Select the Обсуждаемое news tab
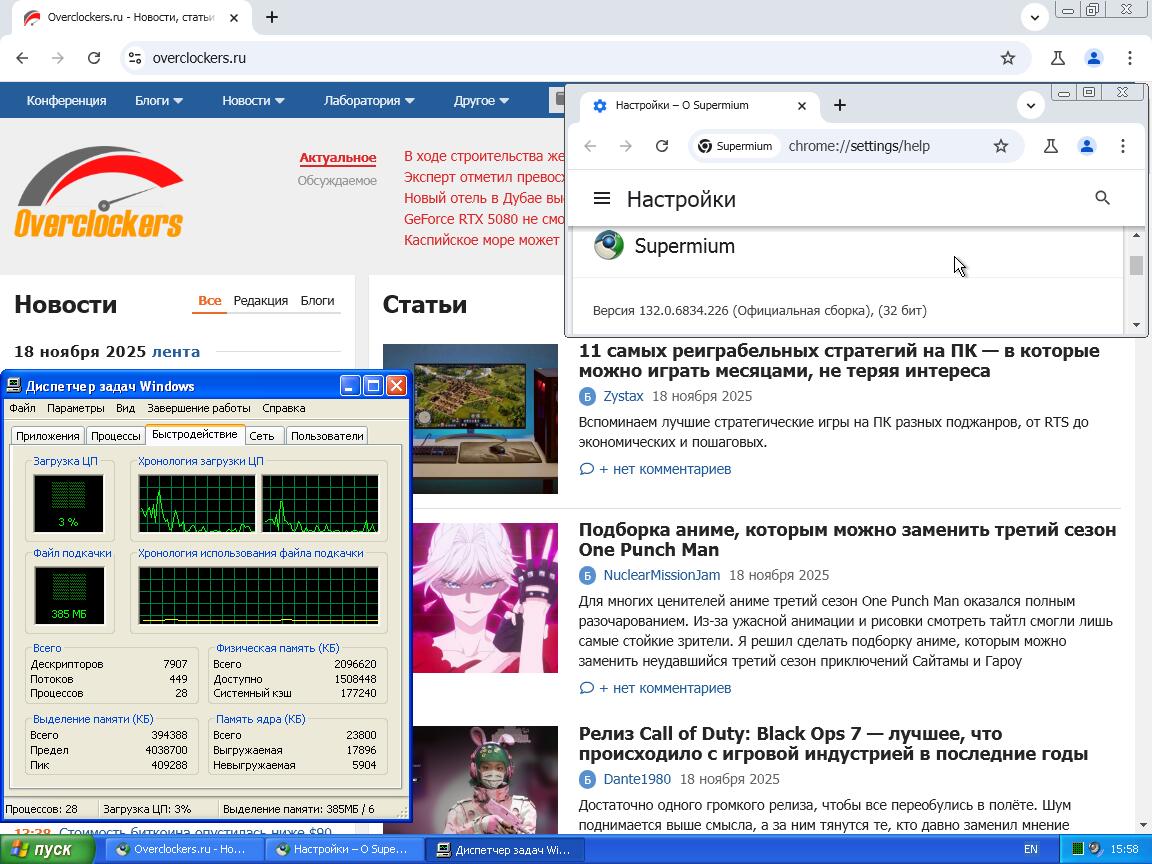 coord(337,180)
